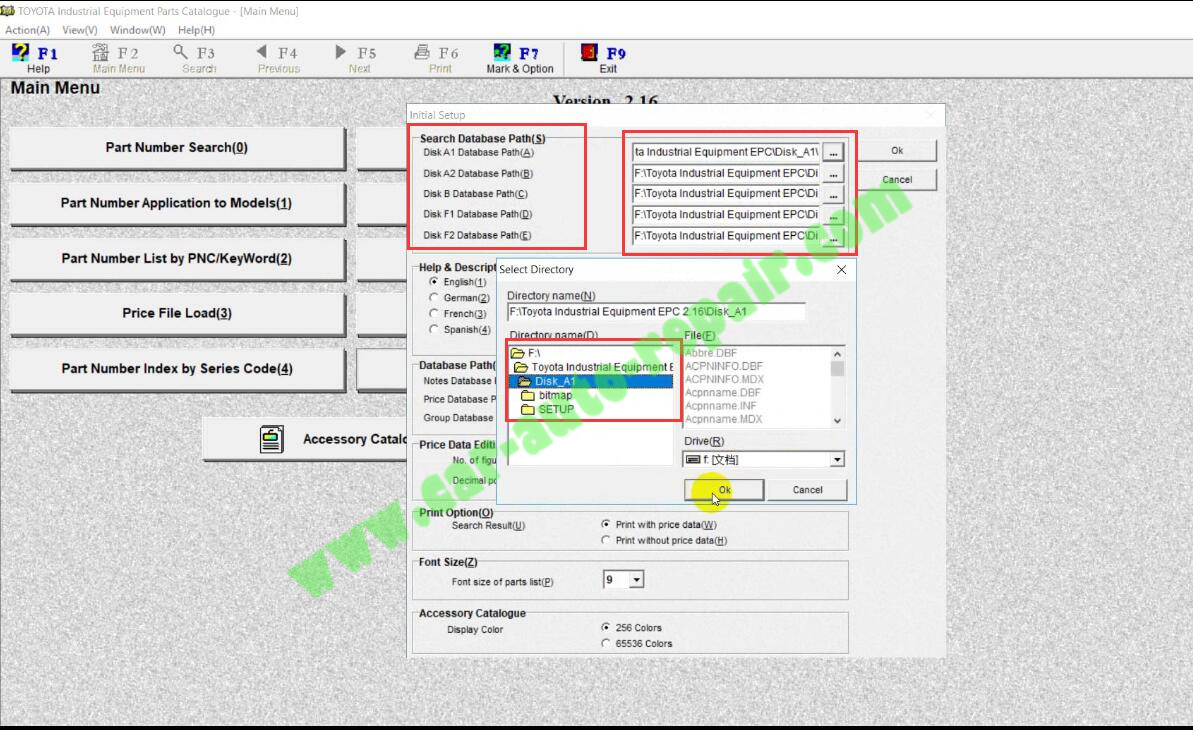The image size is (1193, 730).
Task: Open the Action menu
Action: (x=27, y=30)
